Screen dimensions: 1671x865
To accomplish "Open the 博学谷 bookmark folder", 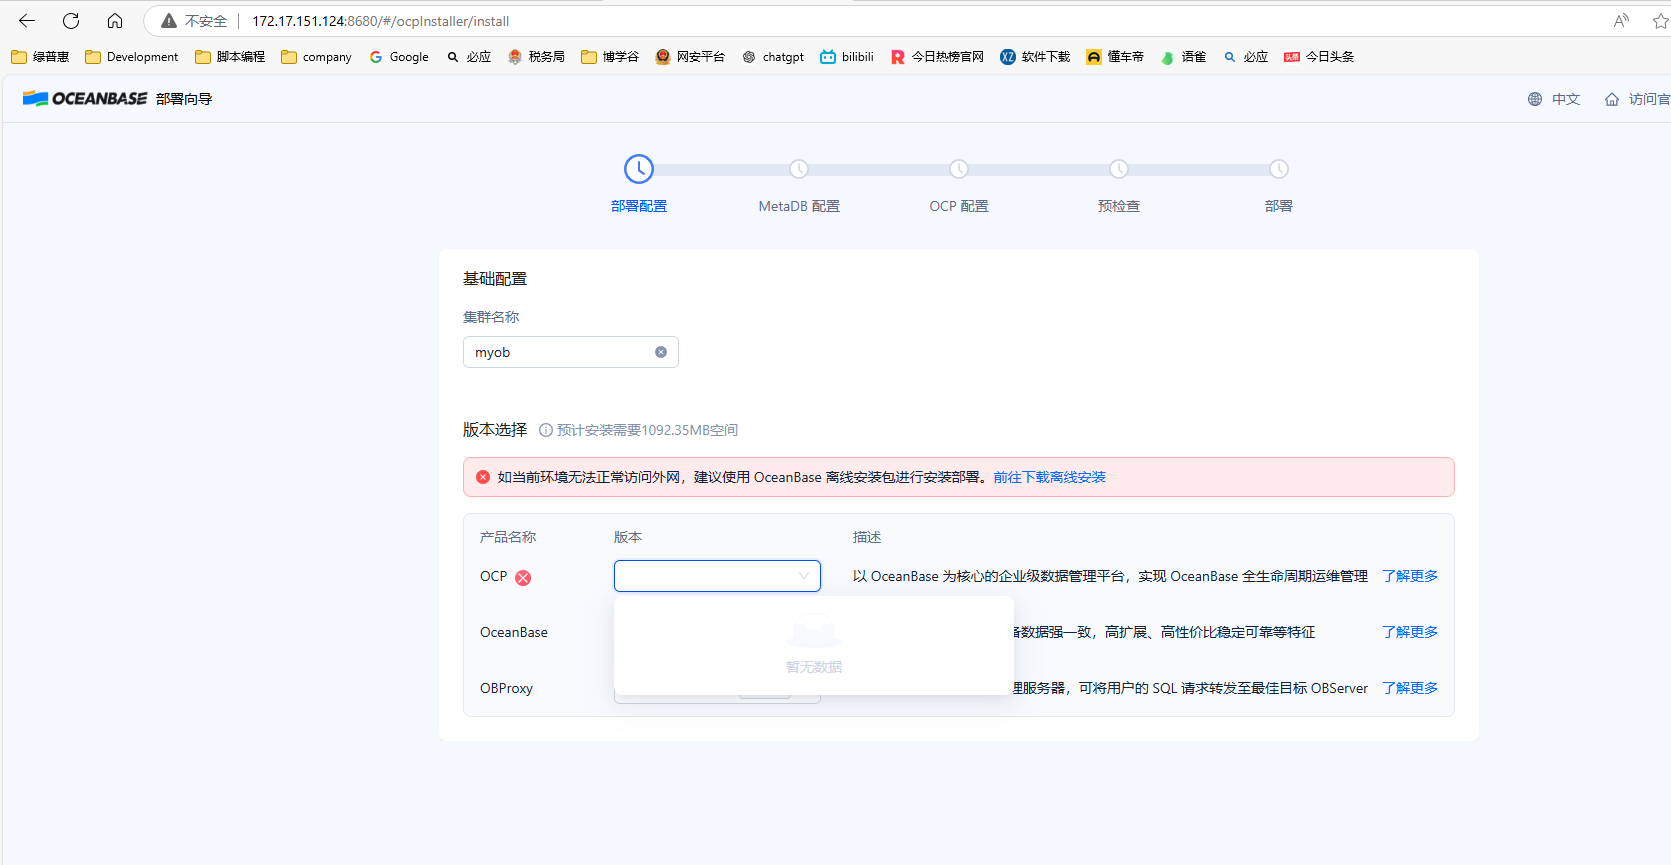I will (610, 57).
